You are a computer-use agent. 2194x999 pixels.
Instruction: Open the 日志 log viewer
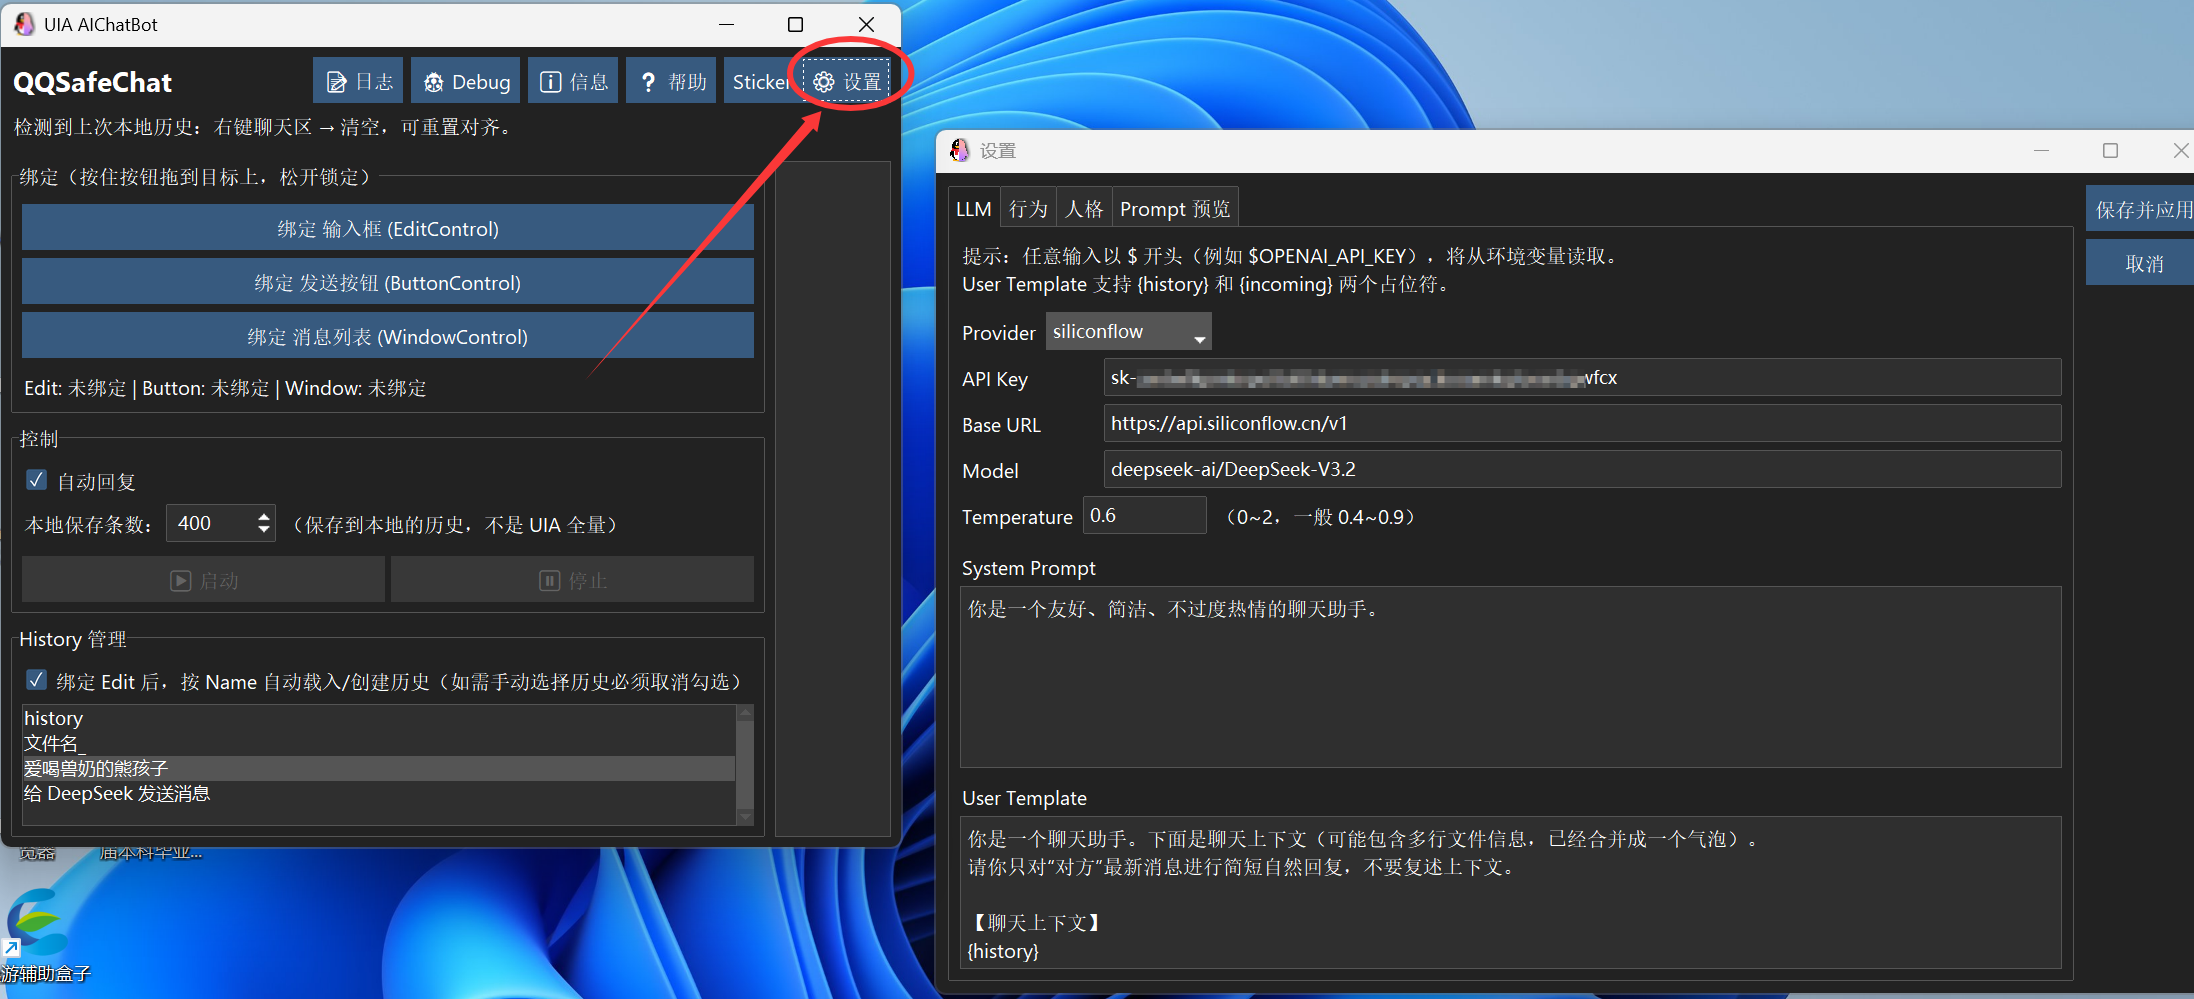point(358,80)
